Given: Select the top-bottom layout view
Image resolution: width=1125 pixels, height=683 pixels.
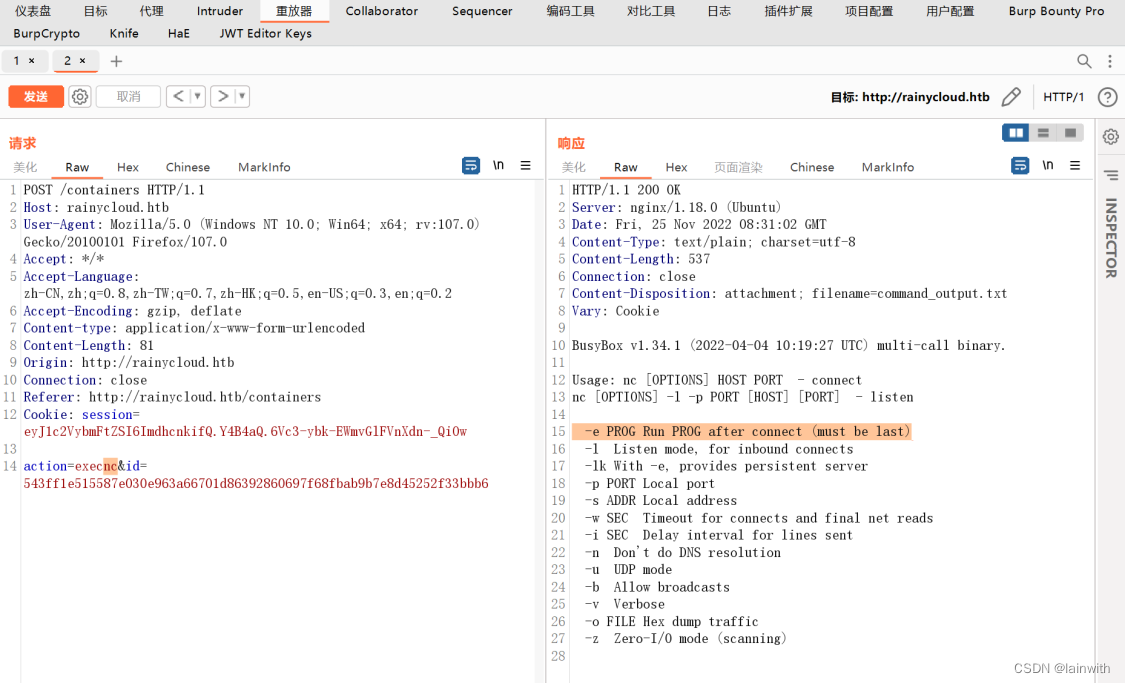Looking at the screenshot, I should [1043, 133].
